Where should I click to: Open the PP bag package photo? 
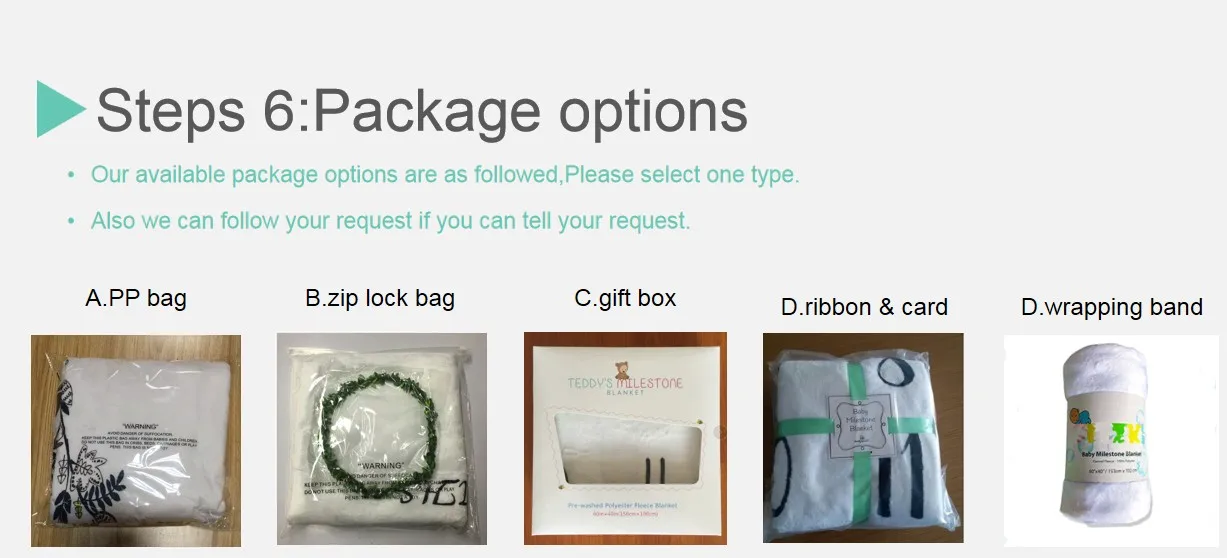coord(136,441)
